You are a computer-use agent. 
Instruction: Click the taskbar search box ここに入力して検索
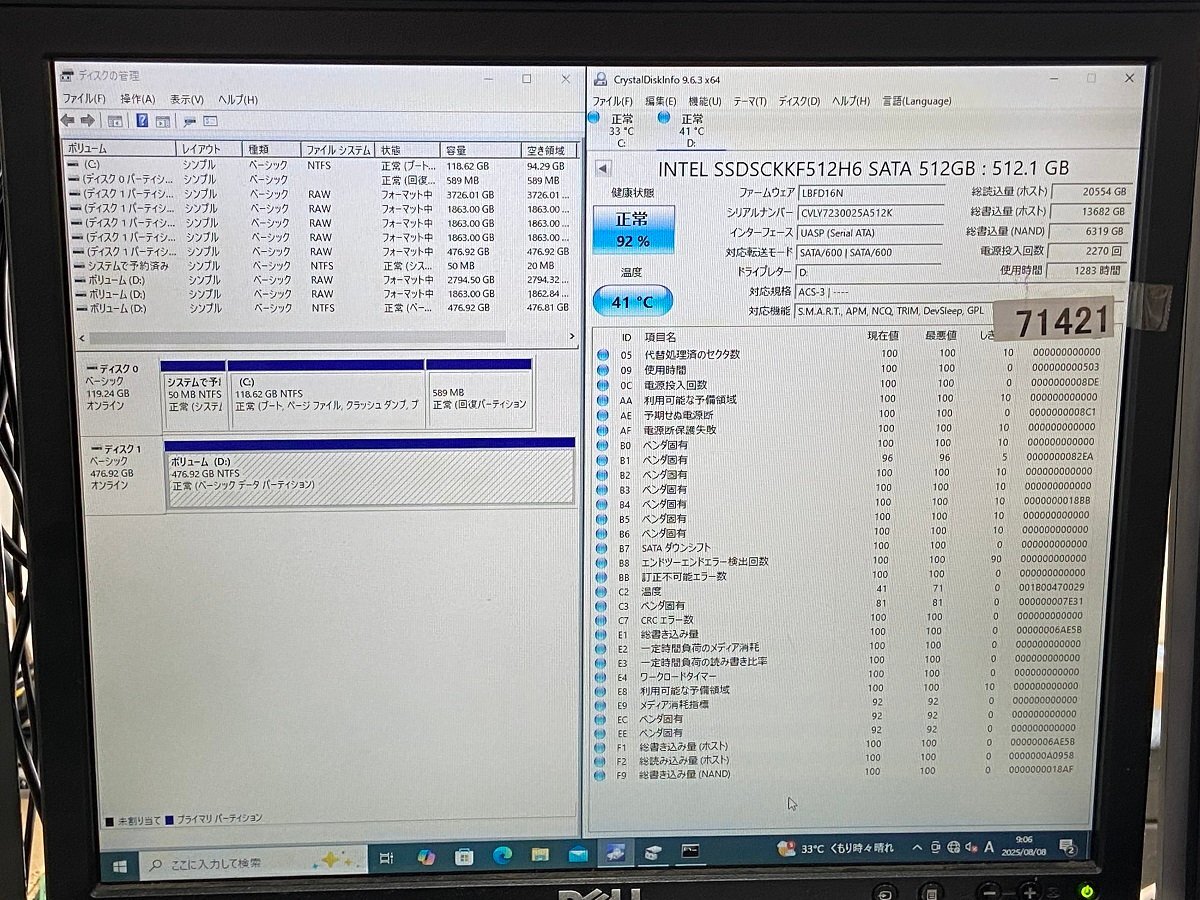tap(254, 861)
